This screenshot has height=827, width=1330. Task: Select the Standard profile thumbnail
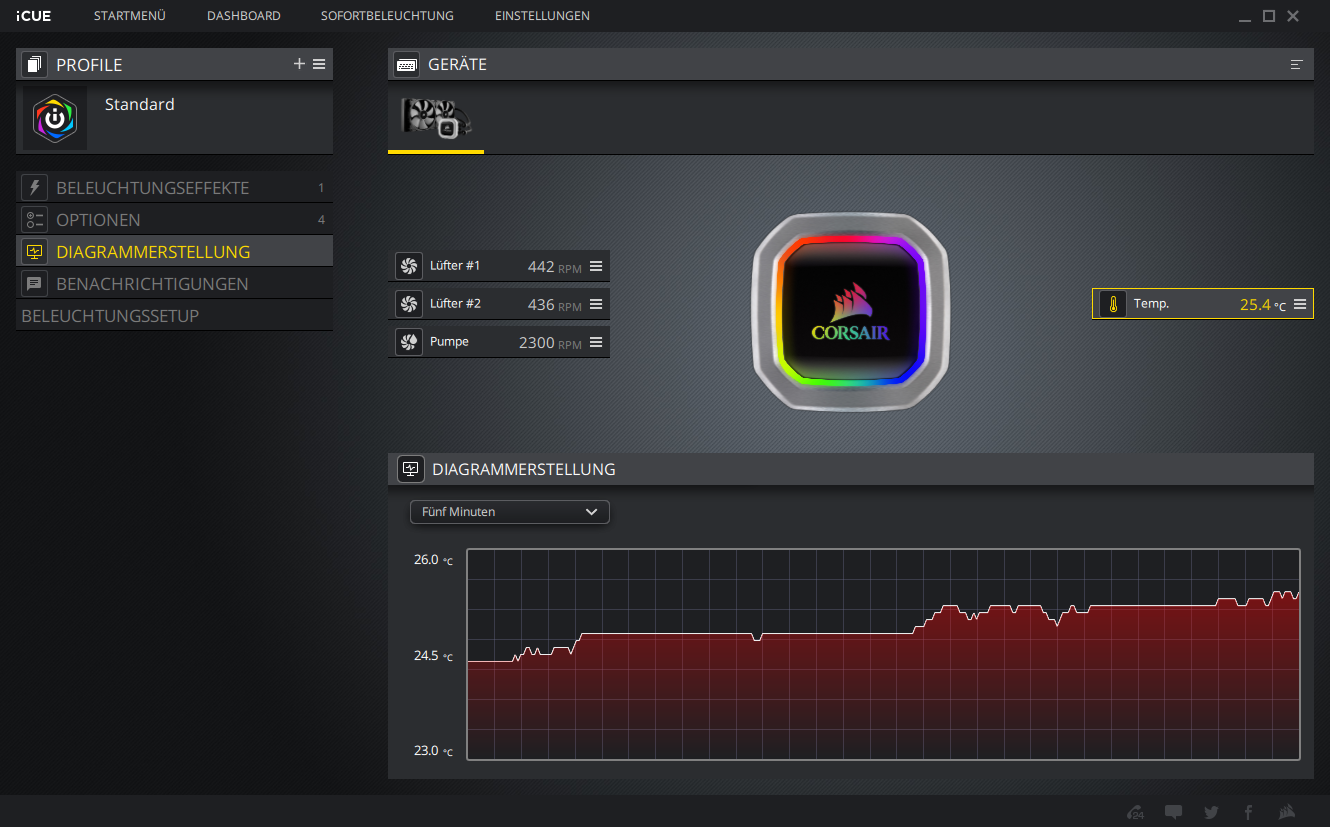(x=55, y=118)
